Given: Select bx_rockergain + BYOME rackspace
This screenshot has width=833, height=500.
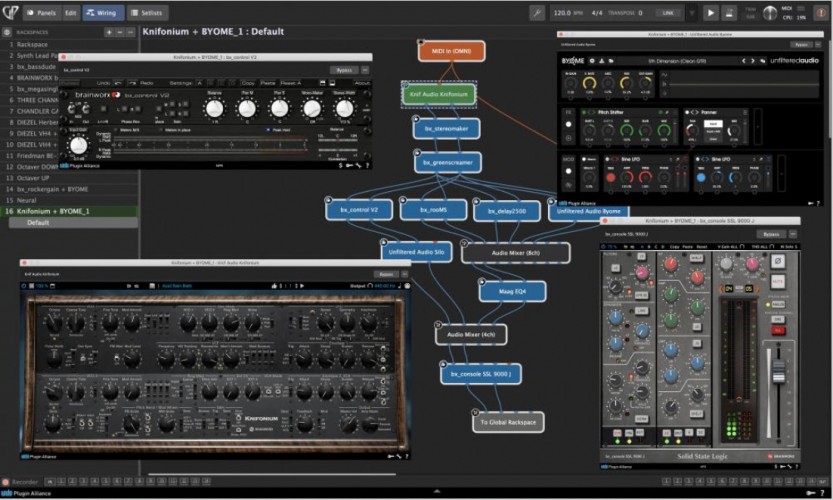Looking at the screenshot, I should [x=69, y=189].
